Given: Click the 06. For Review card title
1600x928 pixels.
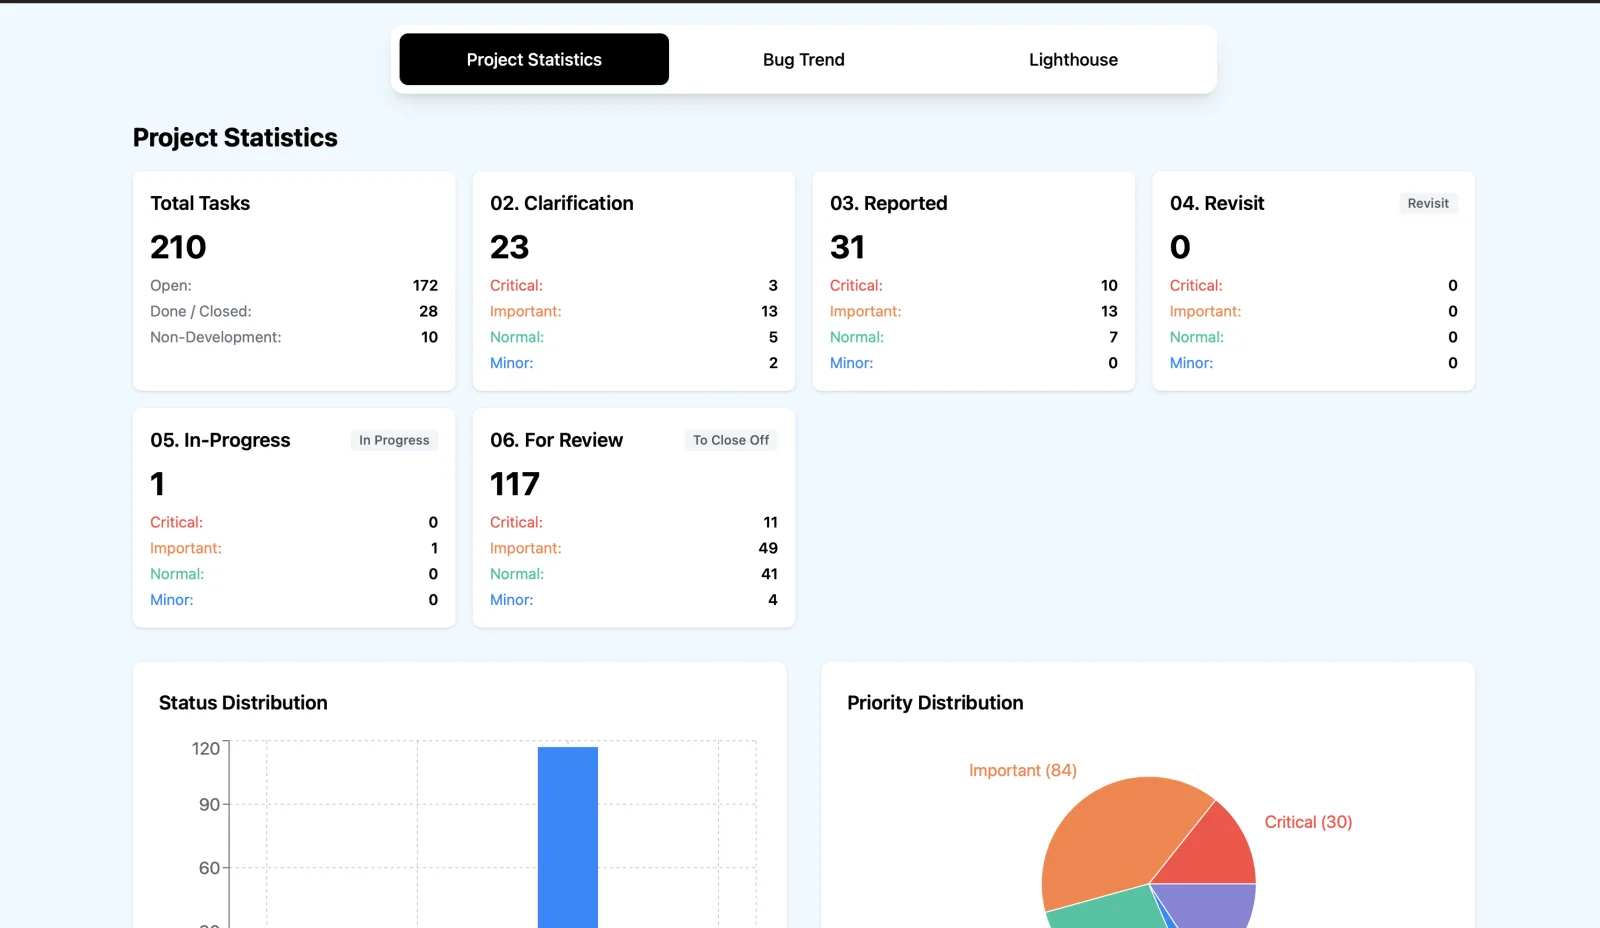Looking at the screenshot, I should (x=556, y=440).
